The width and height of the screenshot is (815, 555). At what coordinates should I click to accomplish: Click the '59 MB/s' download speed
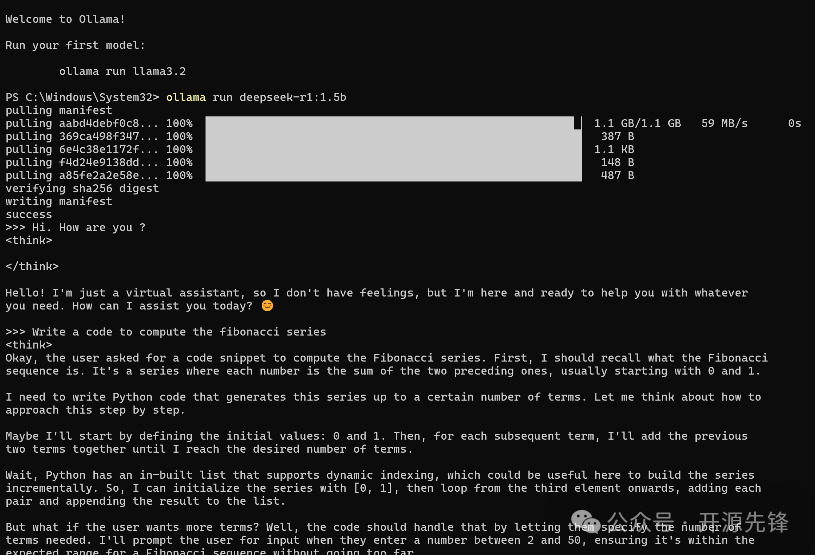pos(724,123)
